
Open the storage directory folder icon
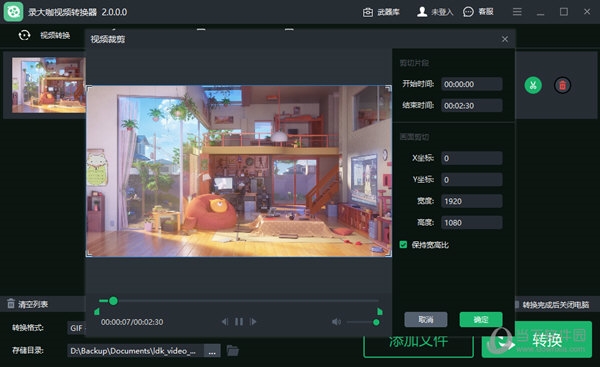(232, 351)
